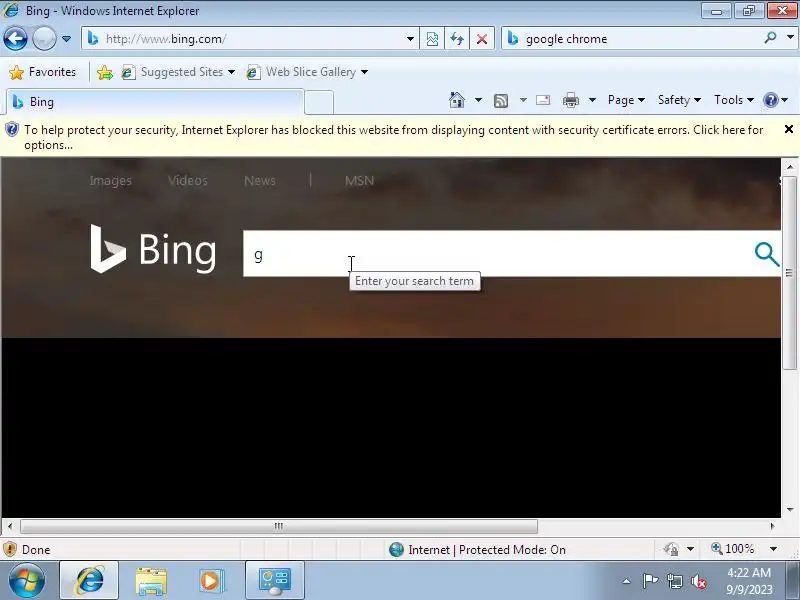Click the horizontal scrollbar thumb
800x600 pixels.
pos(279,526)
